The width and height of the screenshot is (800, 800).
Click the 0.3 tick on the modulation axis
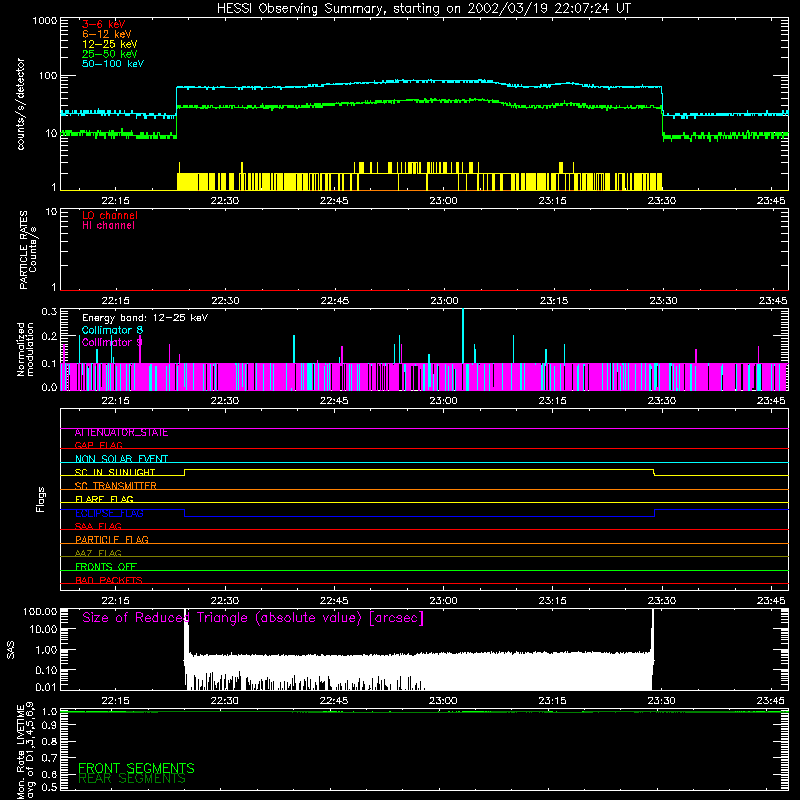(49, 312)
